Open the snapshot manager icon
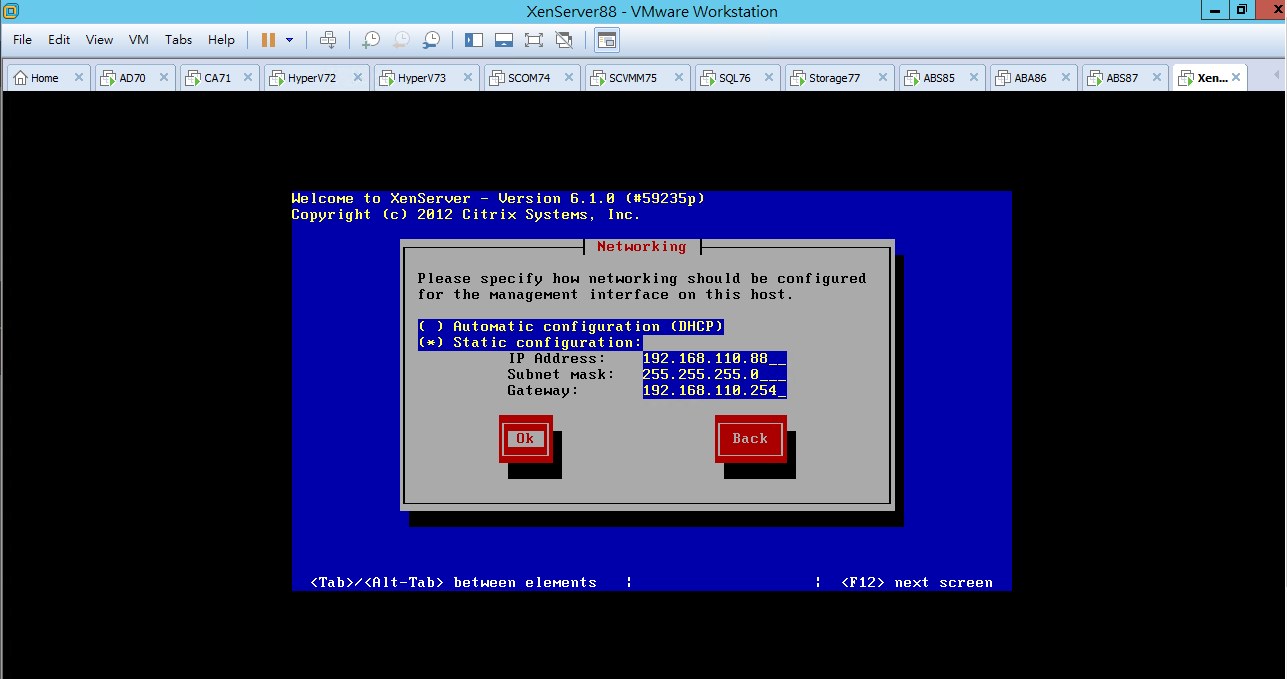The width and height of the screenshot is (1287, 679). click(x=431, y=40)
